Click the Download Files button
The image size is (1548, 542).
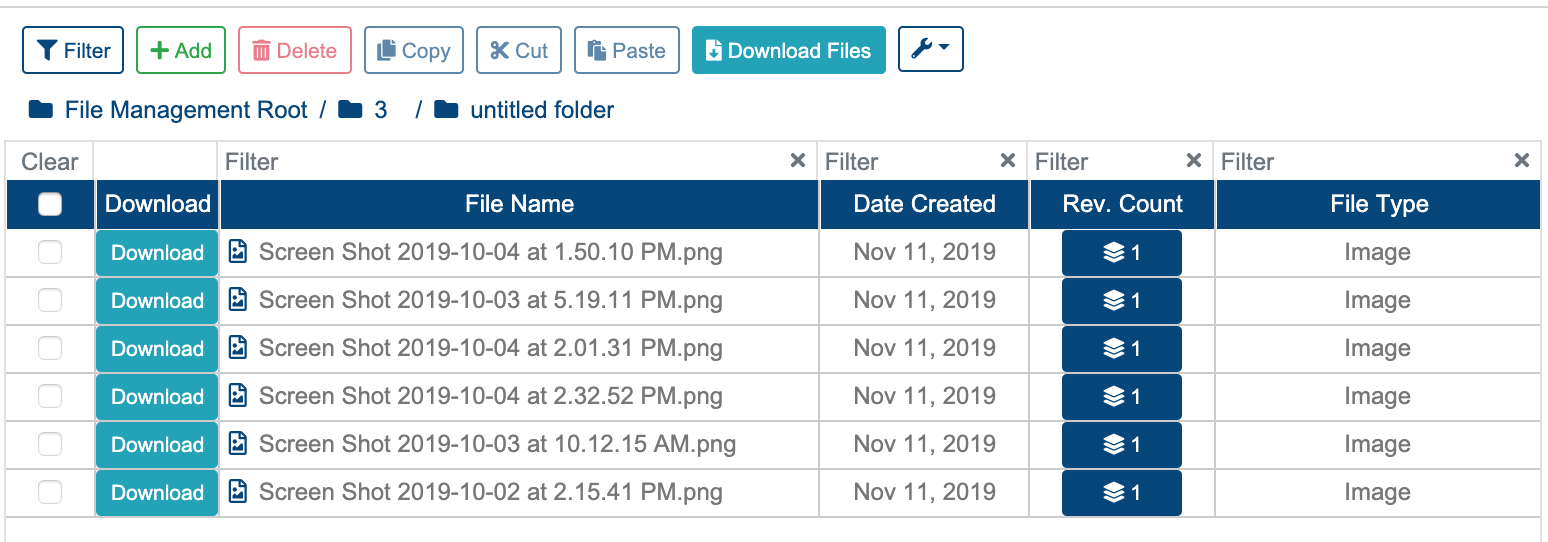click(x=789, y=50)
